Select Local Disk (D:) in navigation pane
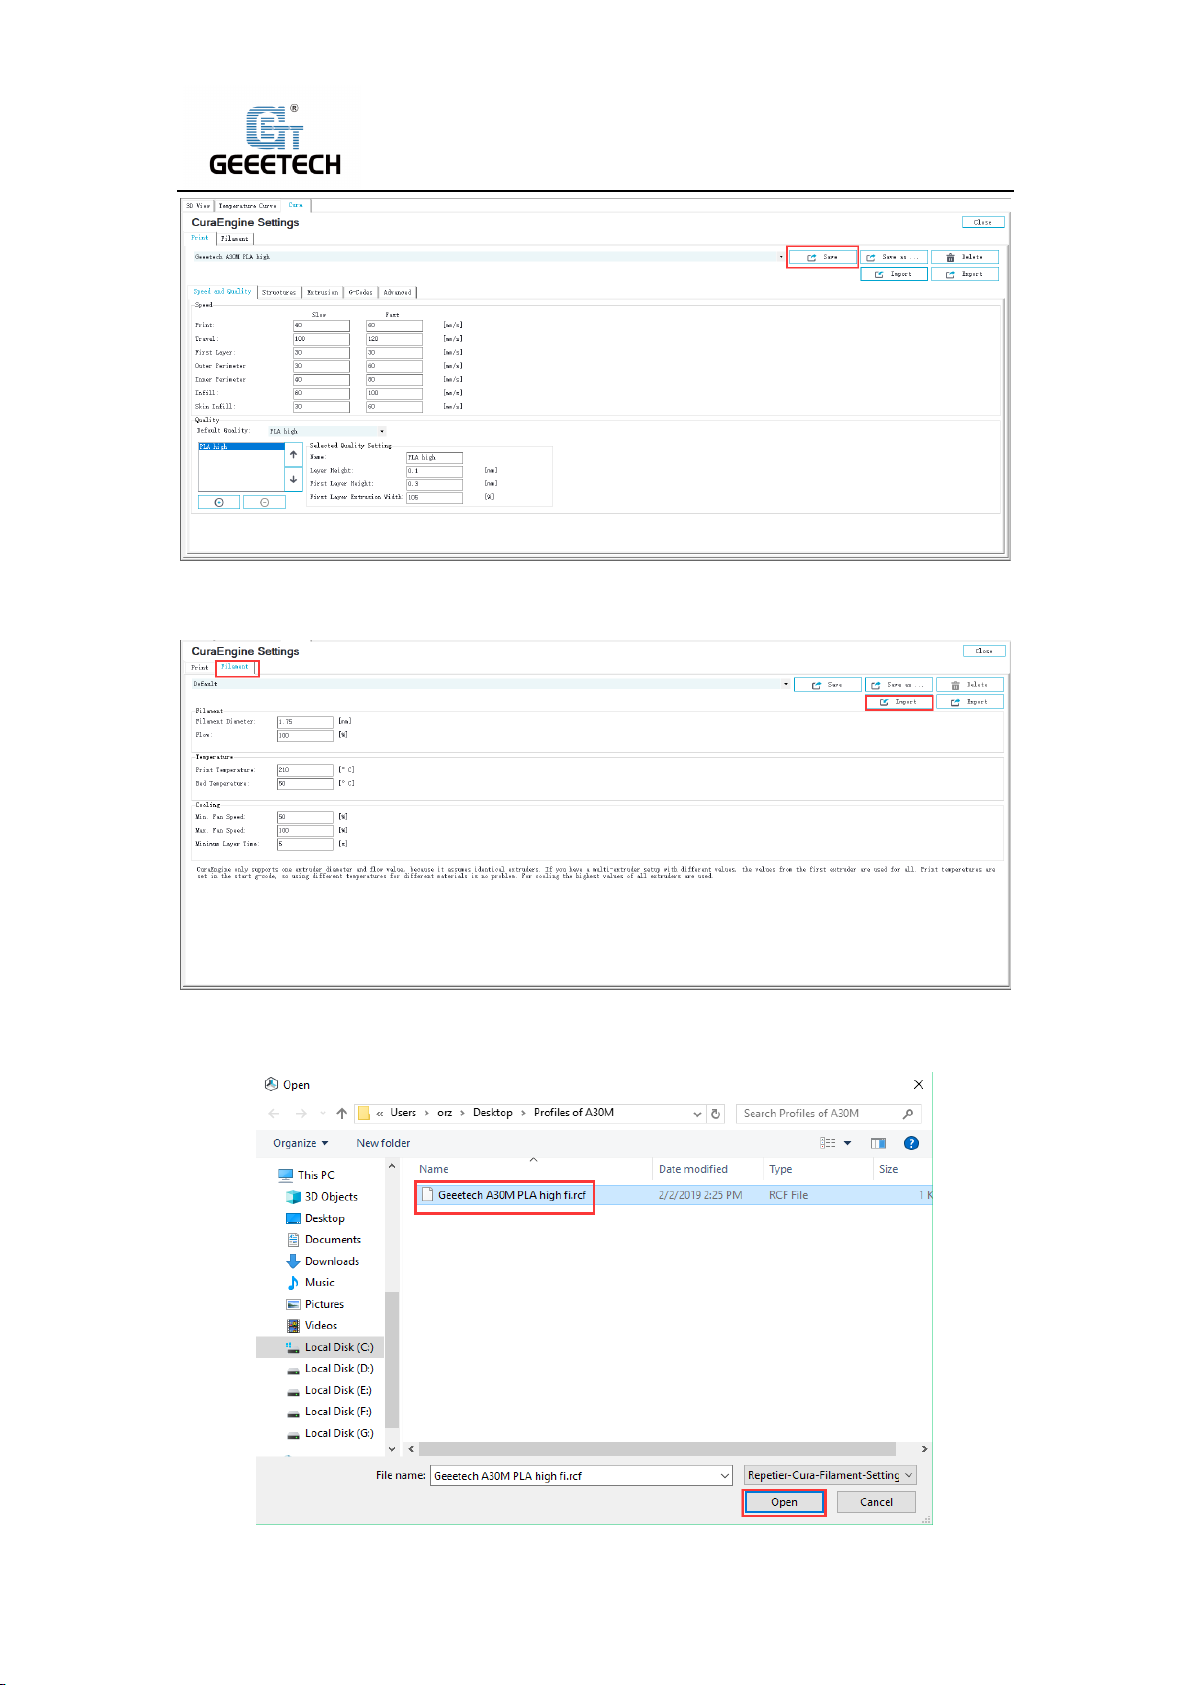The height and width of the screenshot is (1685, 1192). pos(339,1368)
